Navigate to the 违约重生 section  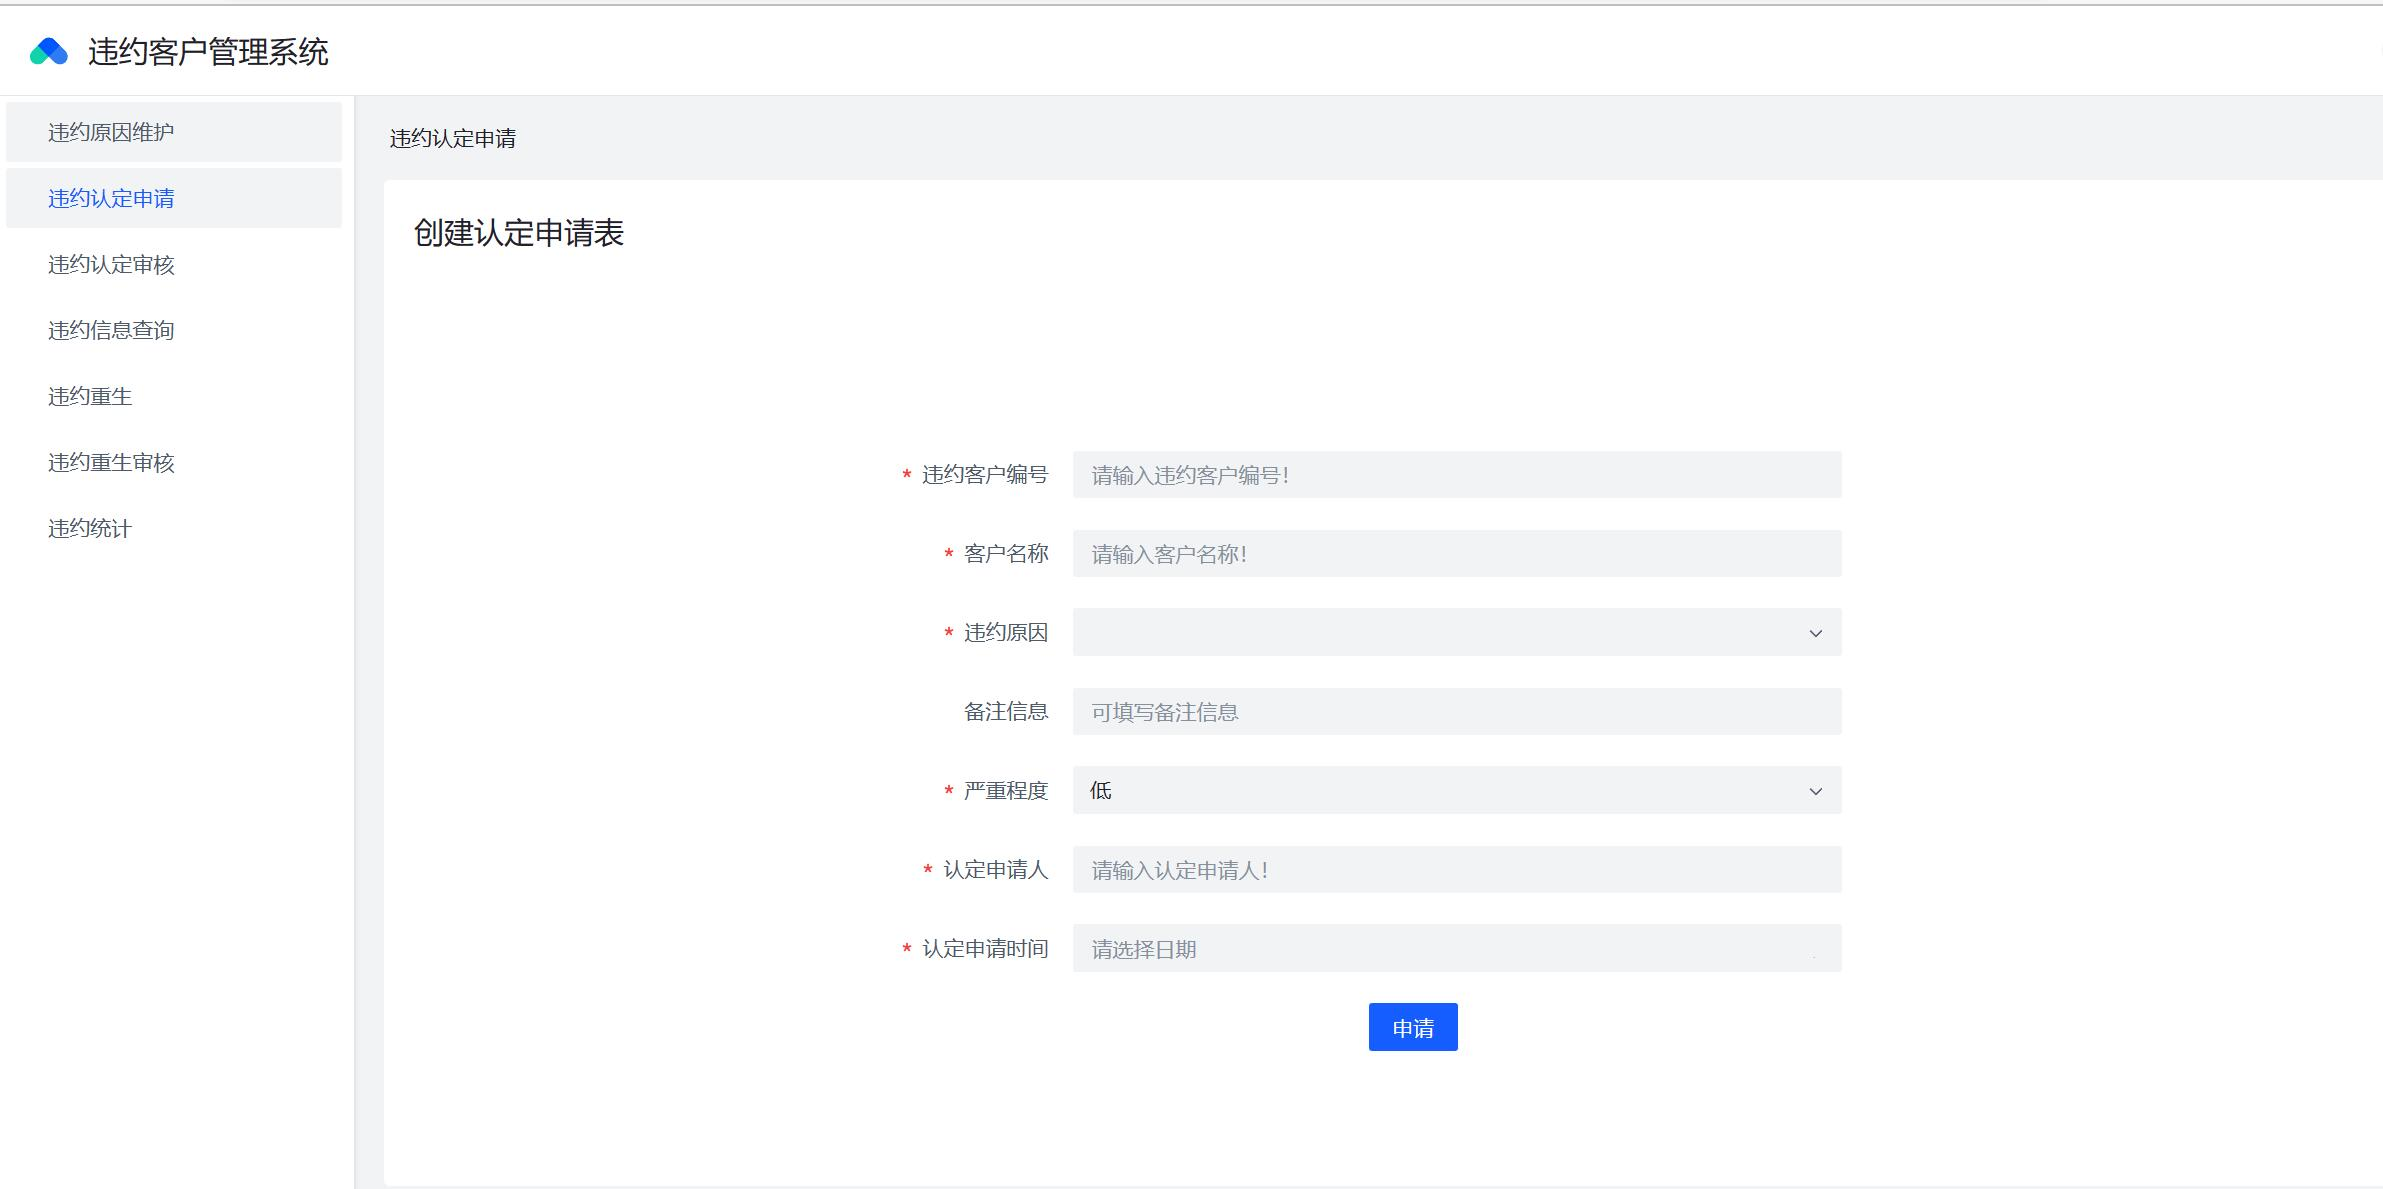tap(90, 396)
